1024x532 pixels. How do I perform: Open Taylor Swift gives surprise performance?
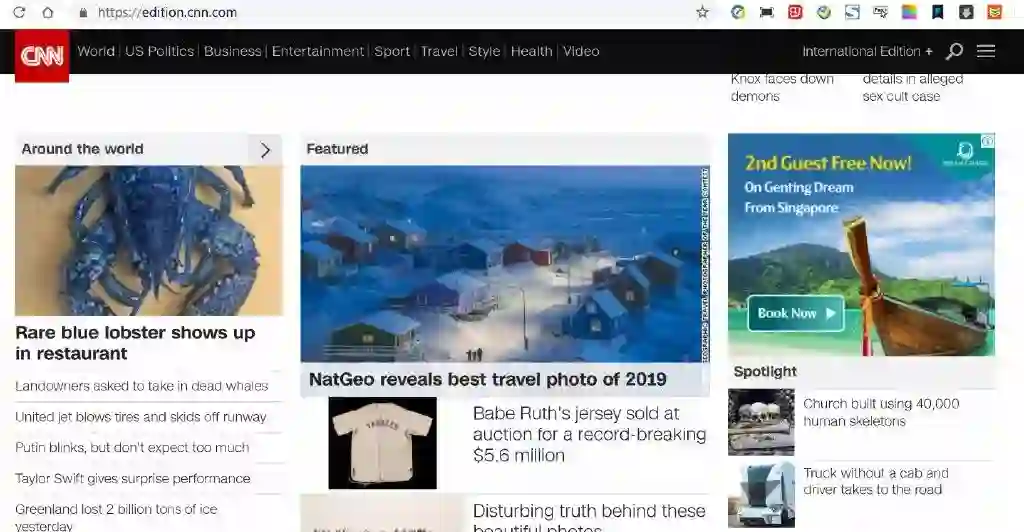click(x=133, y=478)
